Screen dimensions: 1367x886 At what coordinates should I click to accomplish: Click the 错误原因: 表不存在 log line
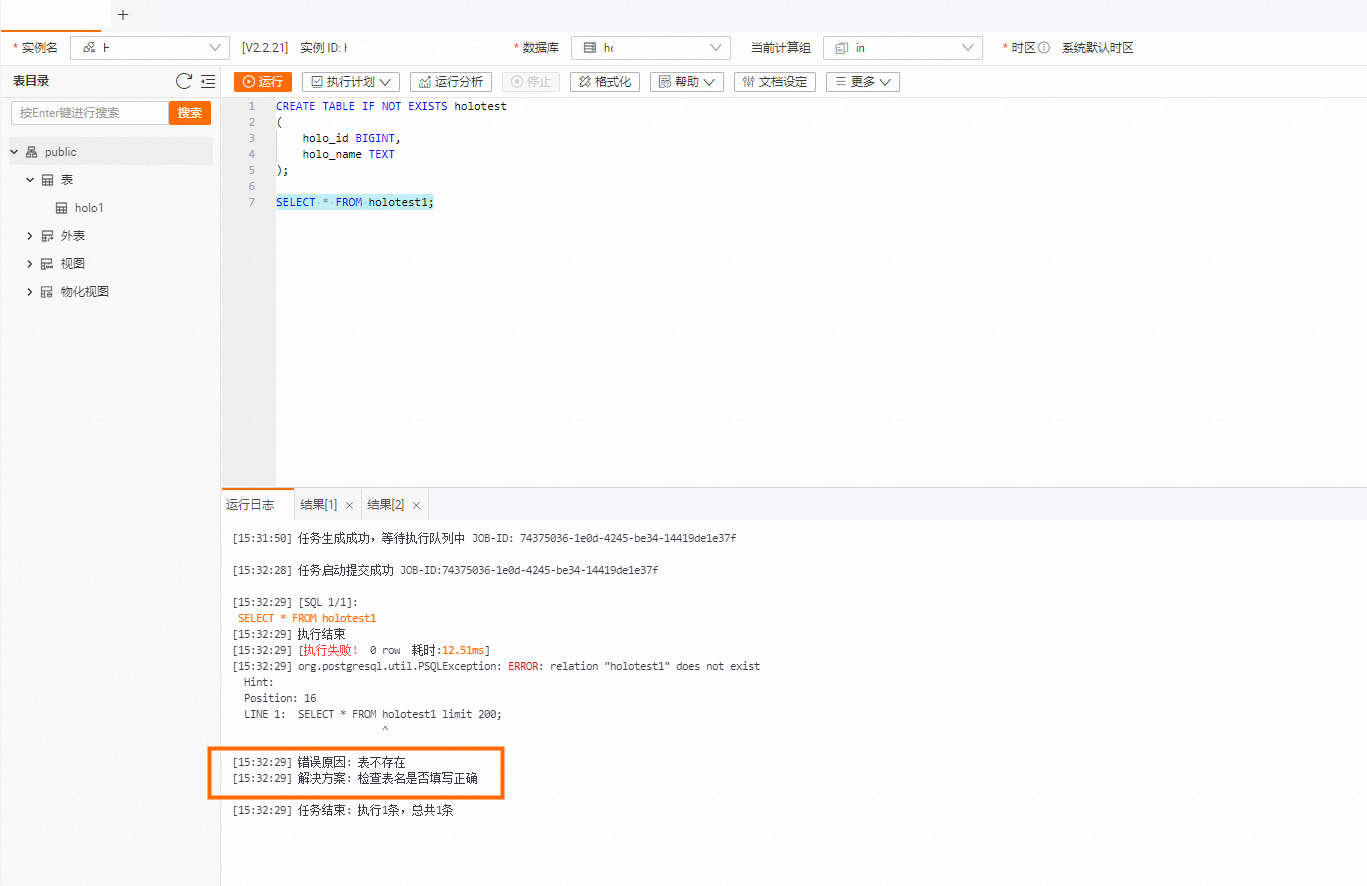[x=319, y=762]
